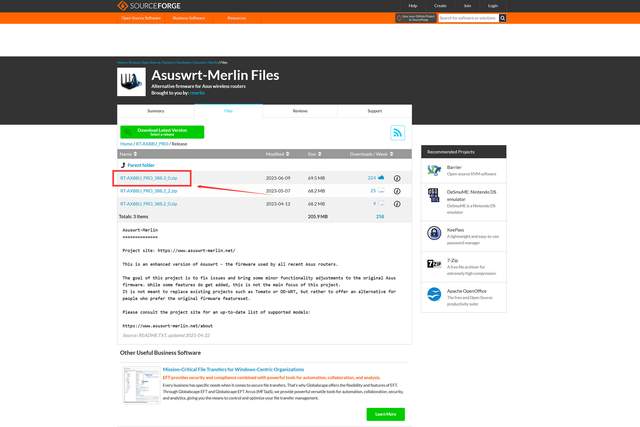
Task: Click downloads chart icon for 2023-06-09 file
Action: [381, 178]
